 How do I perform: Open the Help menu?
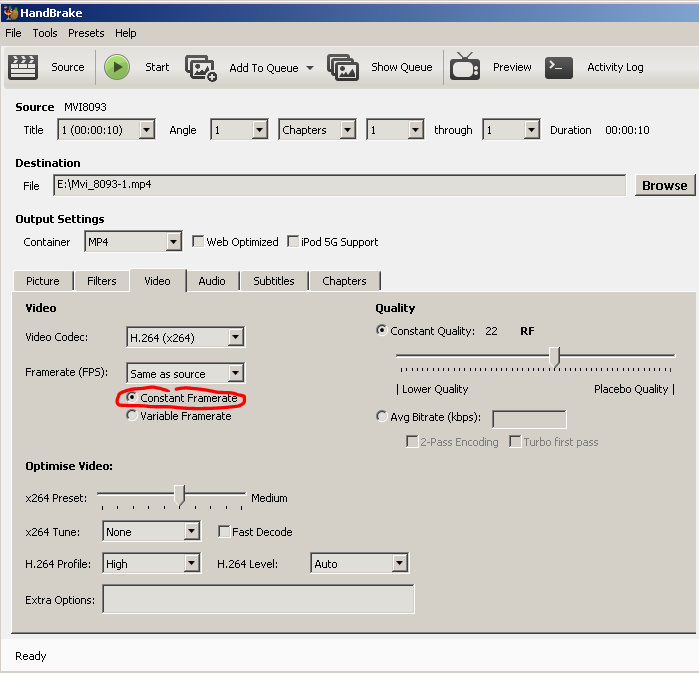pos(126,33)
